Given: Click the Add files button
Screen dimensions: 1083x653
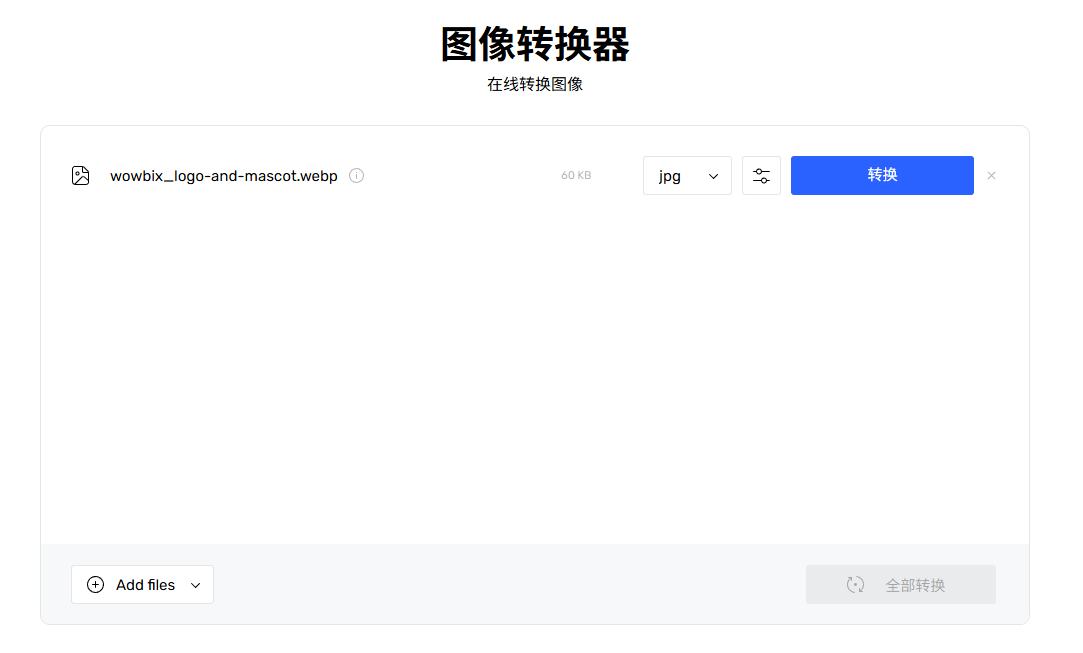Looking at the screenshot, I should [142, 584].
